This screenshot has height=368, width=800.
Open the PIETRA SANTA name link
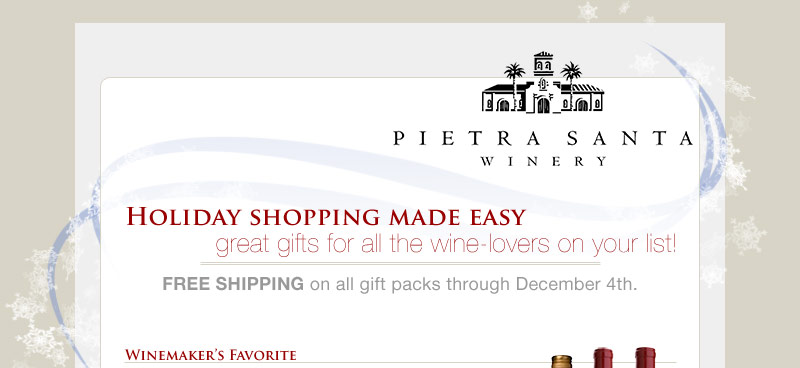pos(543,138)
